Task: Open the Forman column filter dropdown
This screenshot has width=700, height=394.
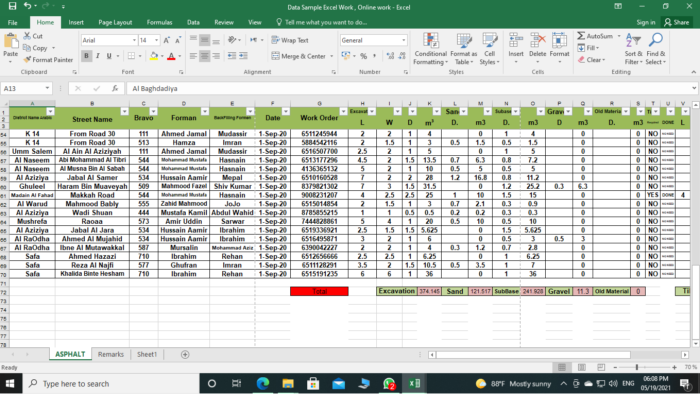Action: point(205,112)
